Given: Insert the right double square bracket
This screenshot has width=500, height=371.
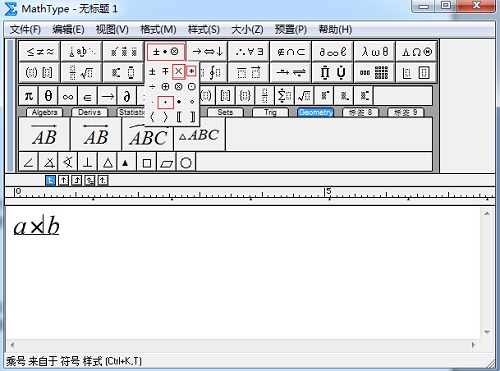Looking at the screenshot, I should (x=192, y=117).
